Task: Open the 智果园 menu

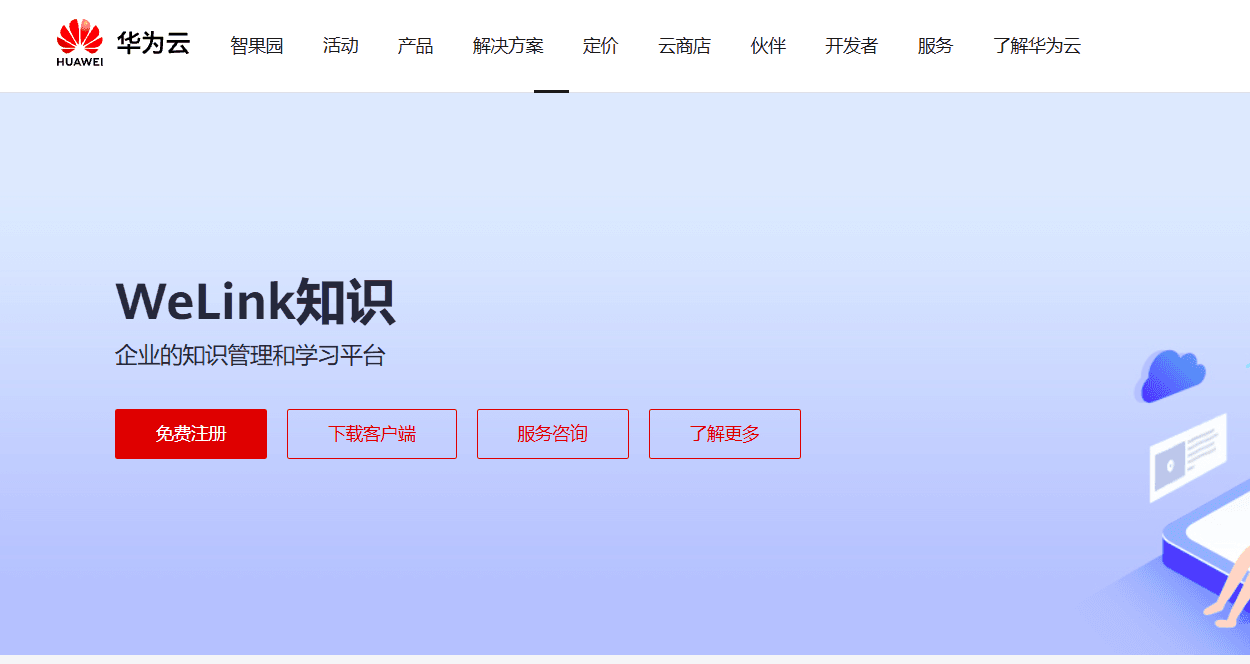Action: [x=257, y=46]
